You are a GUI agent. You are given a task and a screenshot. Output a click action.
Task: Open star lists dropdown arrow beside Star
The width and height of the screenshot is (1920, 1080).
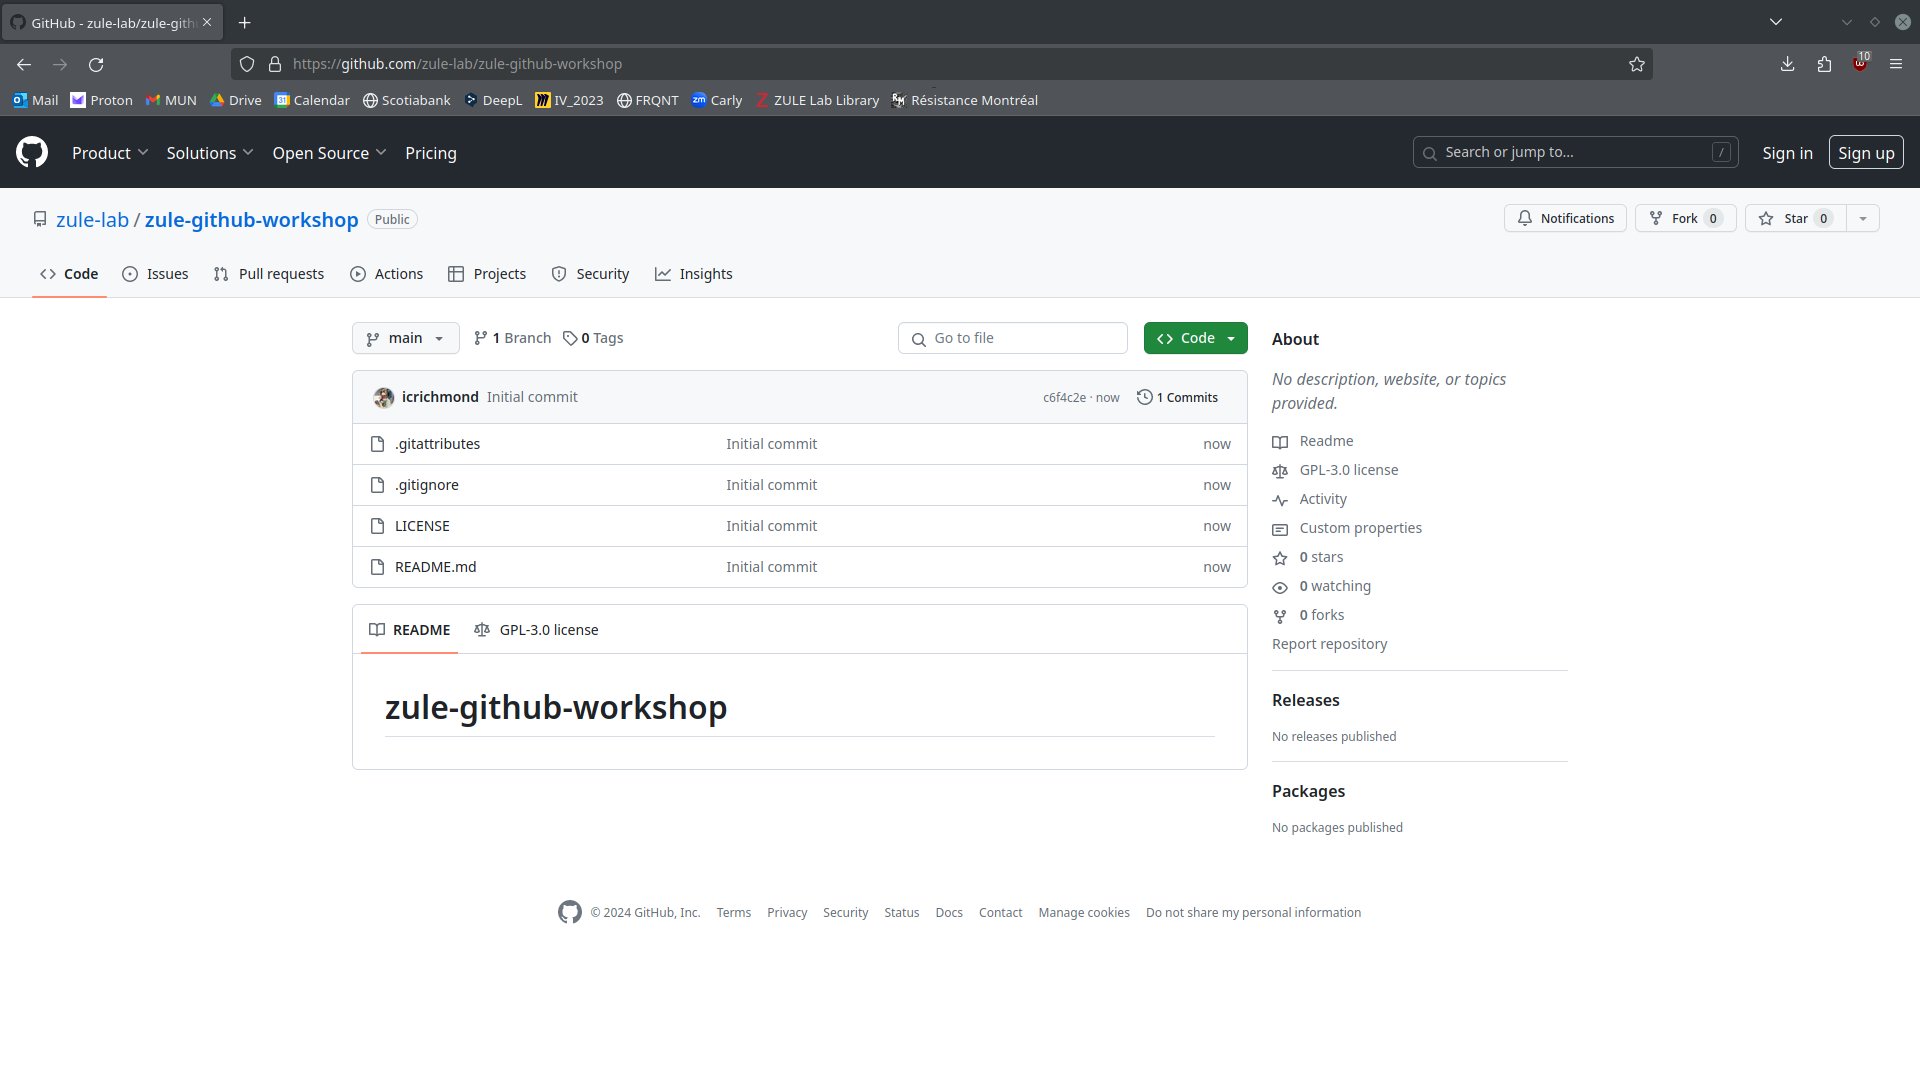point(1862,218)
